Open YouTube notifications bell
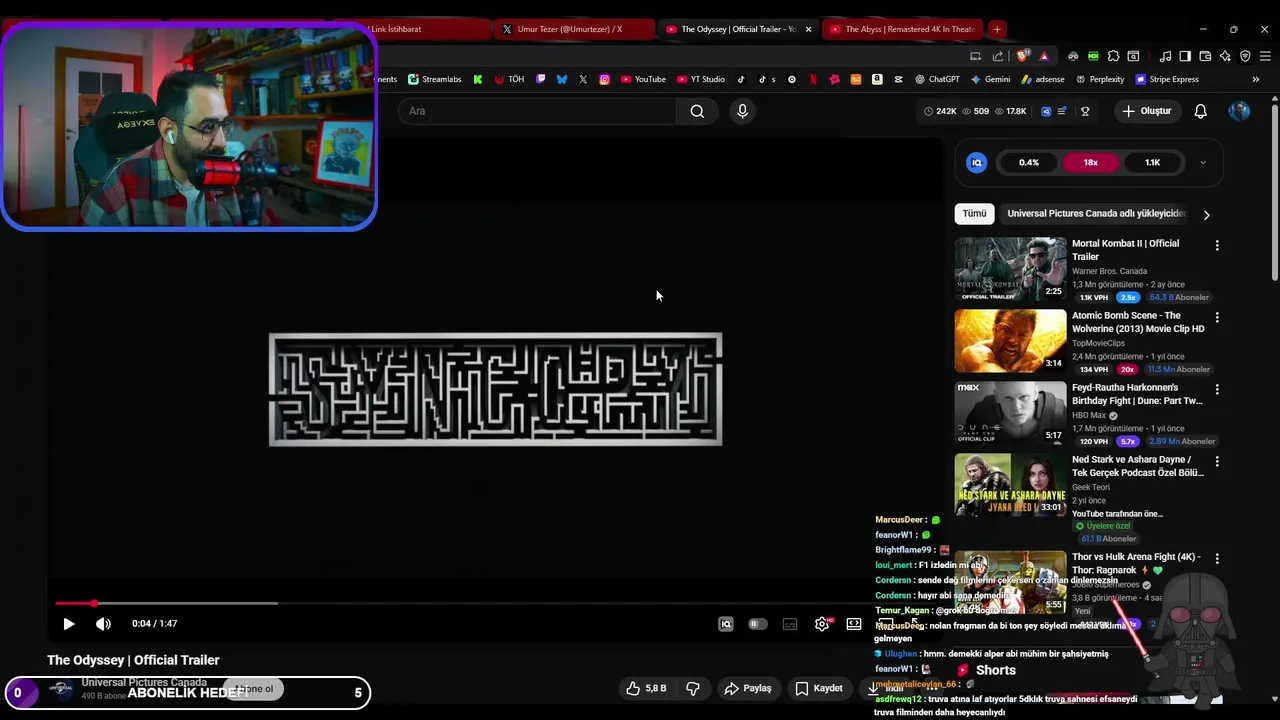Viewport: 1280px width, 720px height. (x=1200, y=111)
